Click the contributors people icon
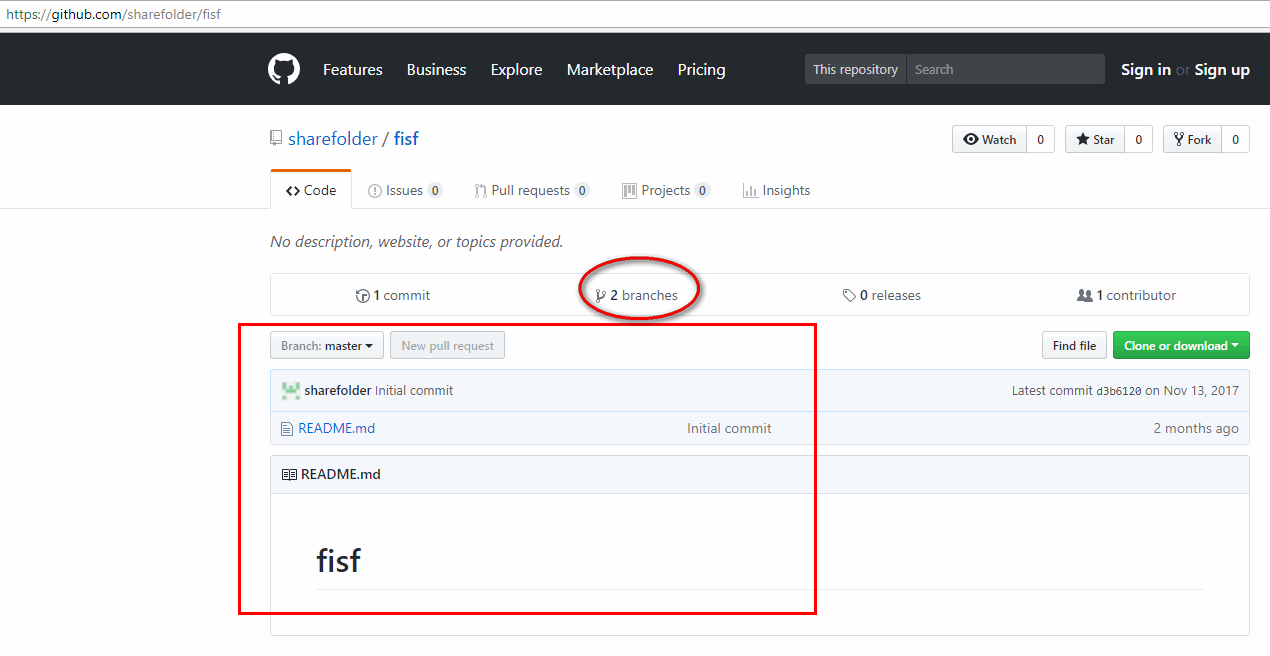 [1083, 295]
